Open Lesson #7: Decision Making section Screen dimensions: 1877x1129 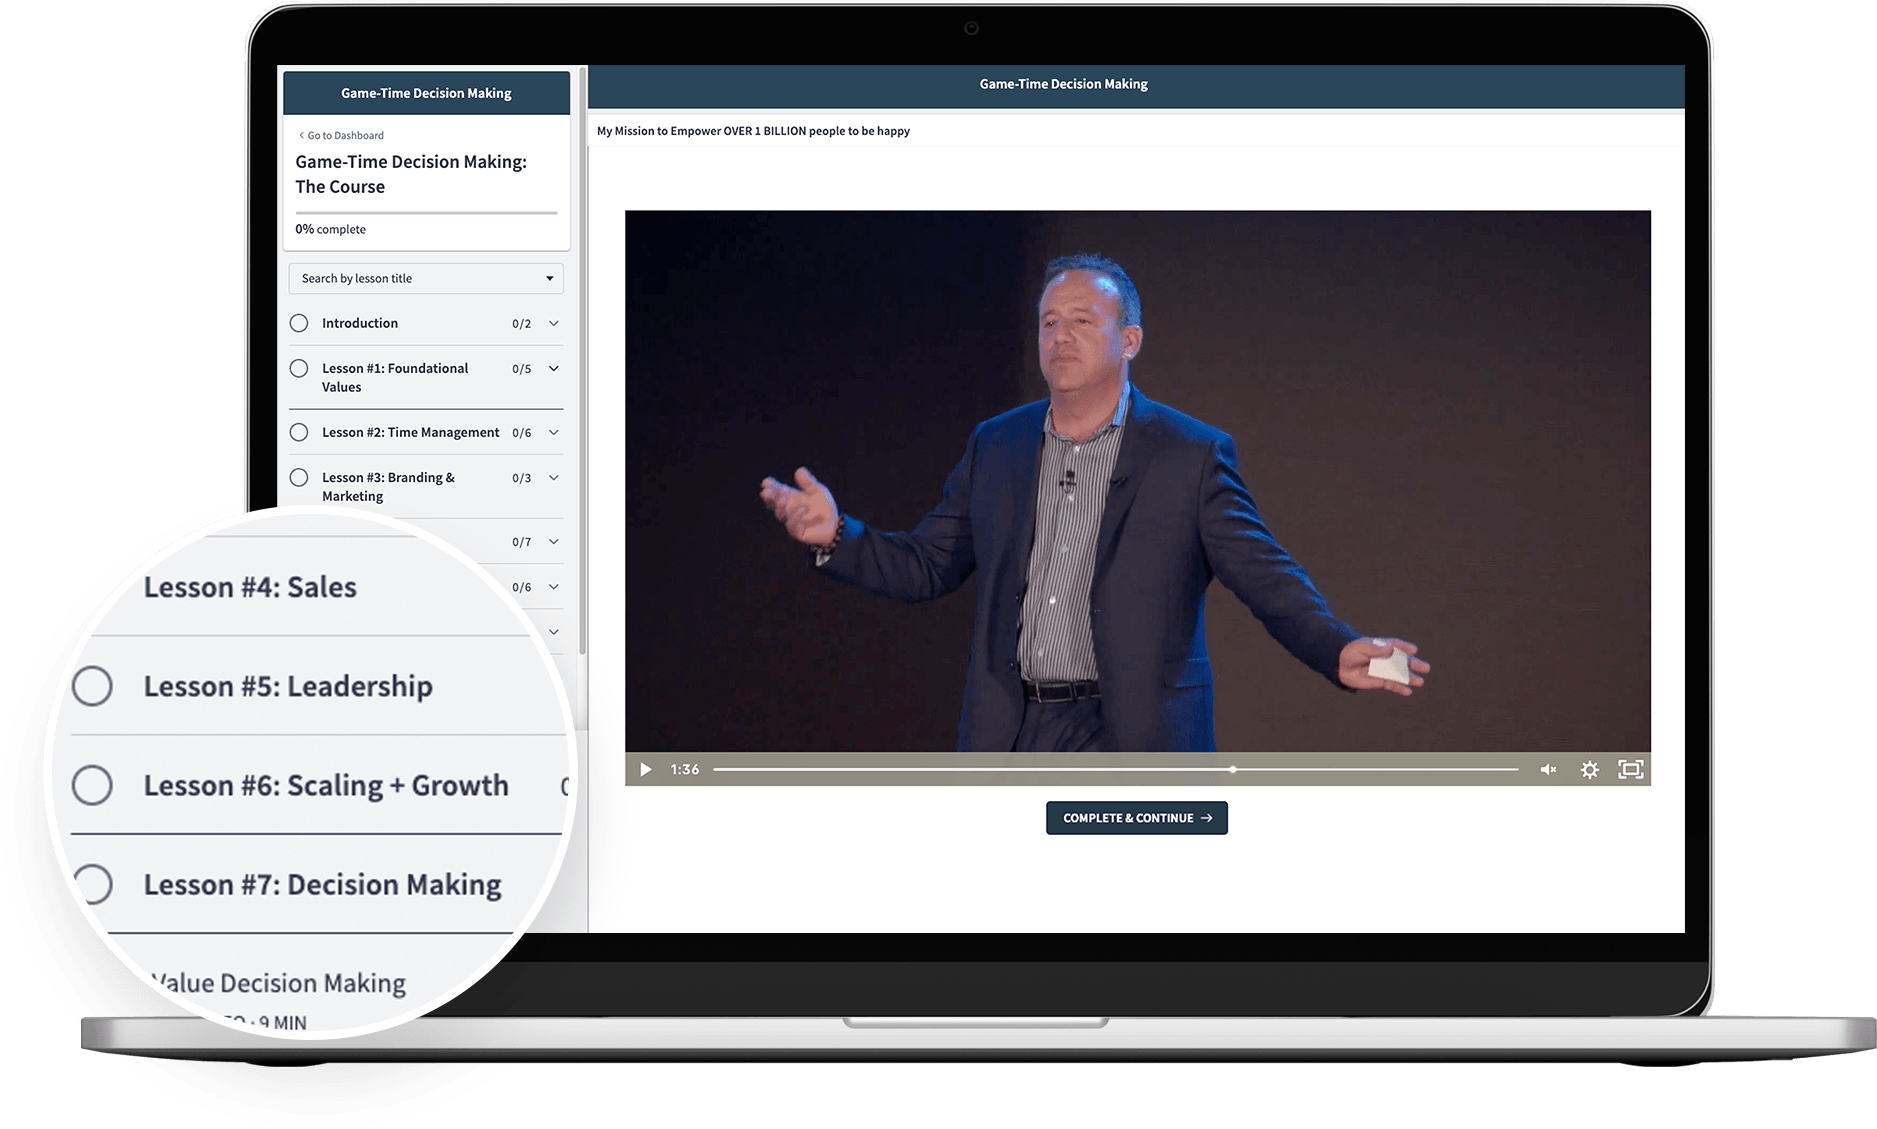coord(322,885)
